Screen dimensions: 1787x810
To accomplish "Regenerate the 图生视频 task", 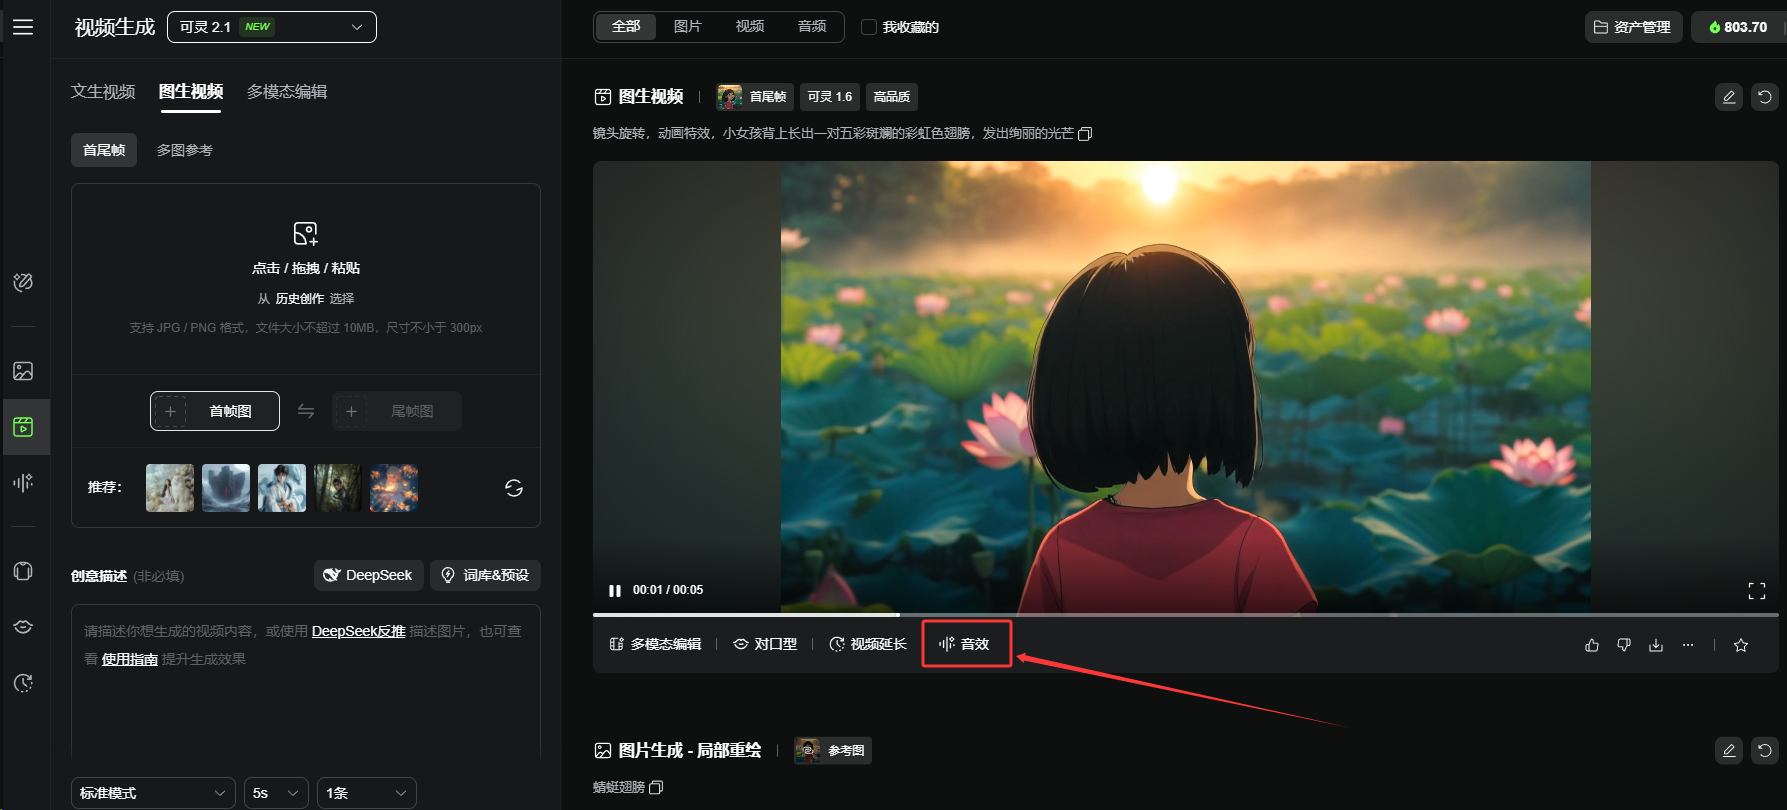I will pos(1765,97).
